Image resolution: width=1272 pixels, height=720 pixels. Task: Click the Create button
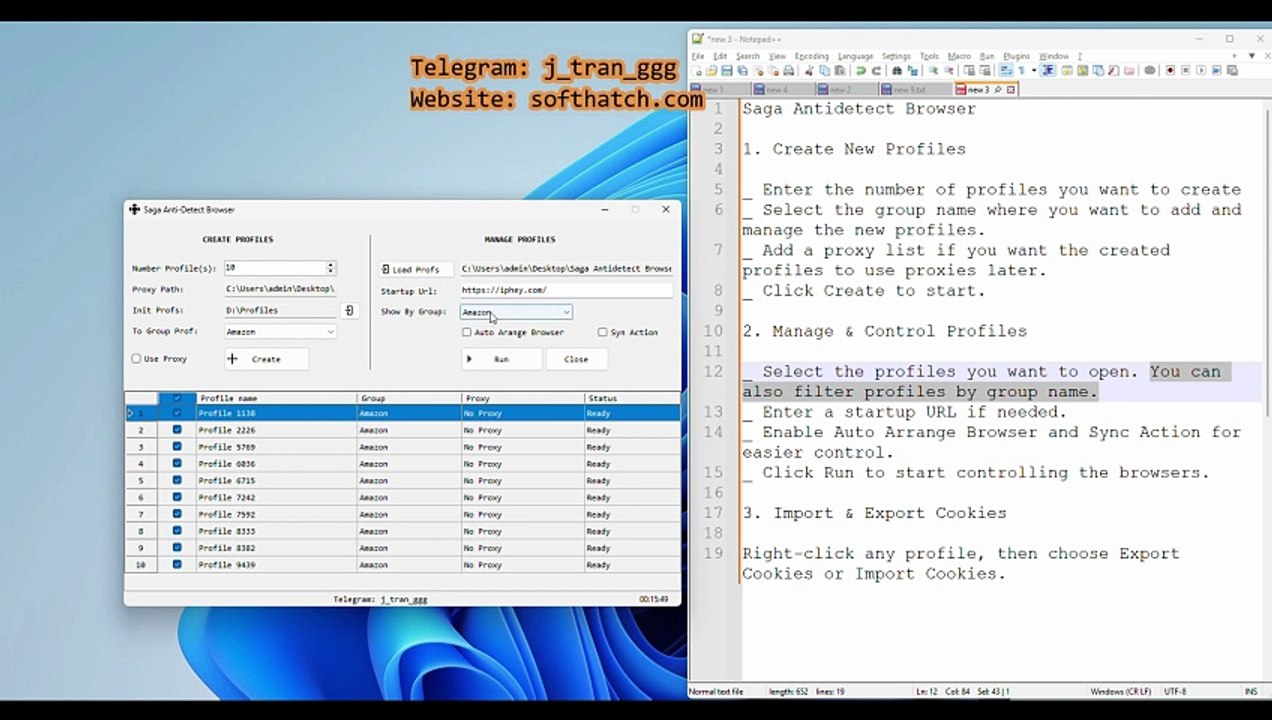click(x=265, y=359)
